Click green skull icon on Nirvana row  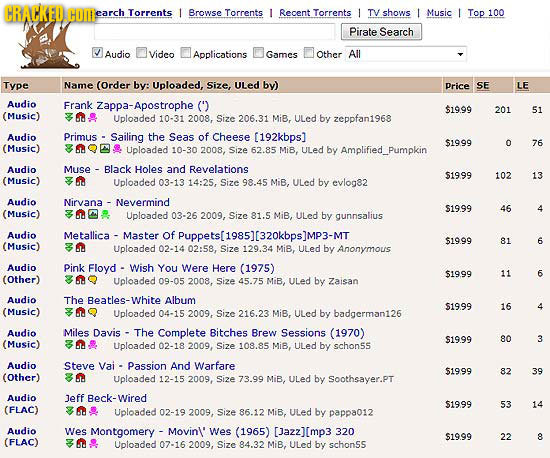(105, 214)
